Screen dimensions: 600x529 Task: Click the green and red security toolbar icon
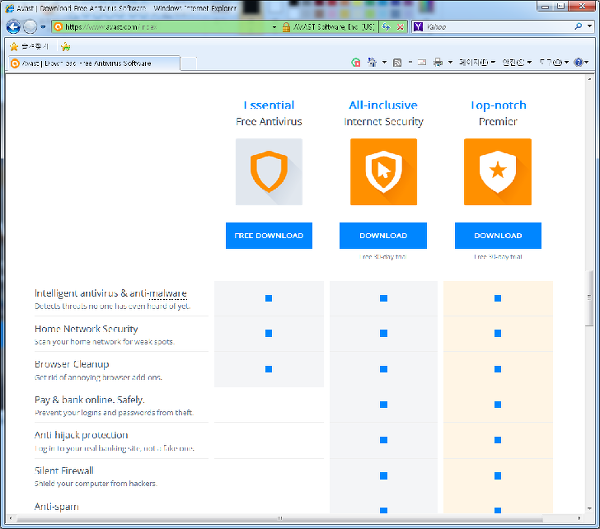(355, 62)
